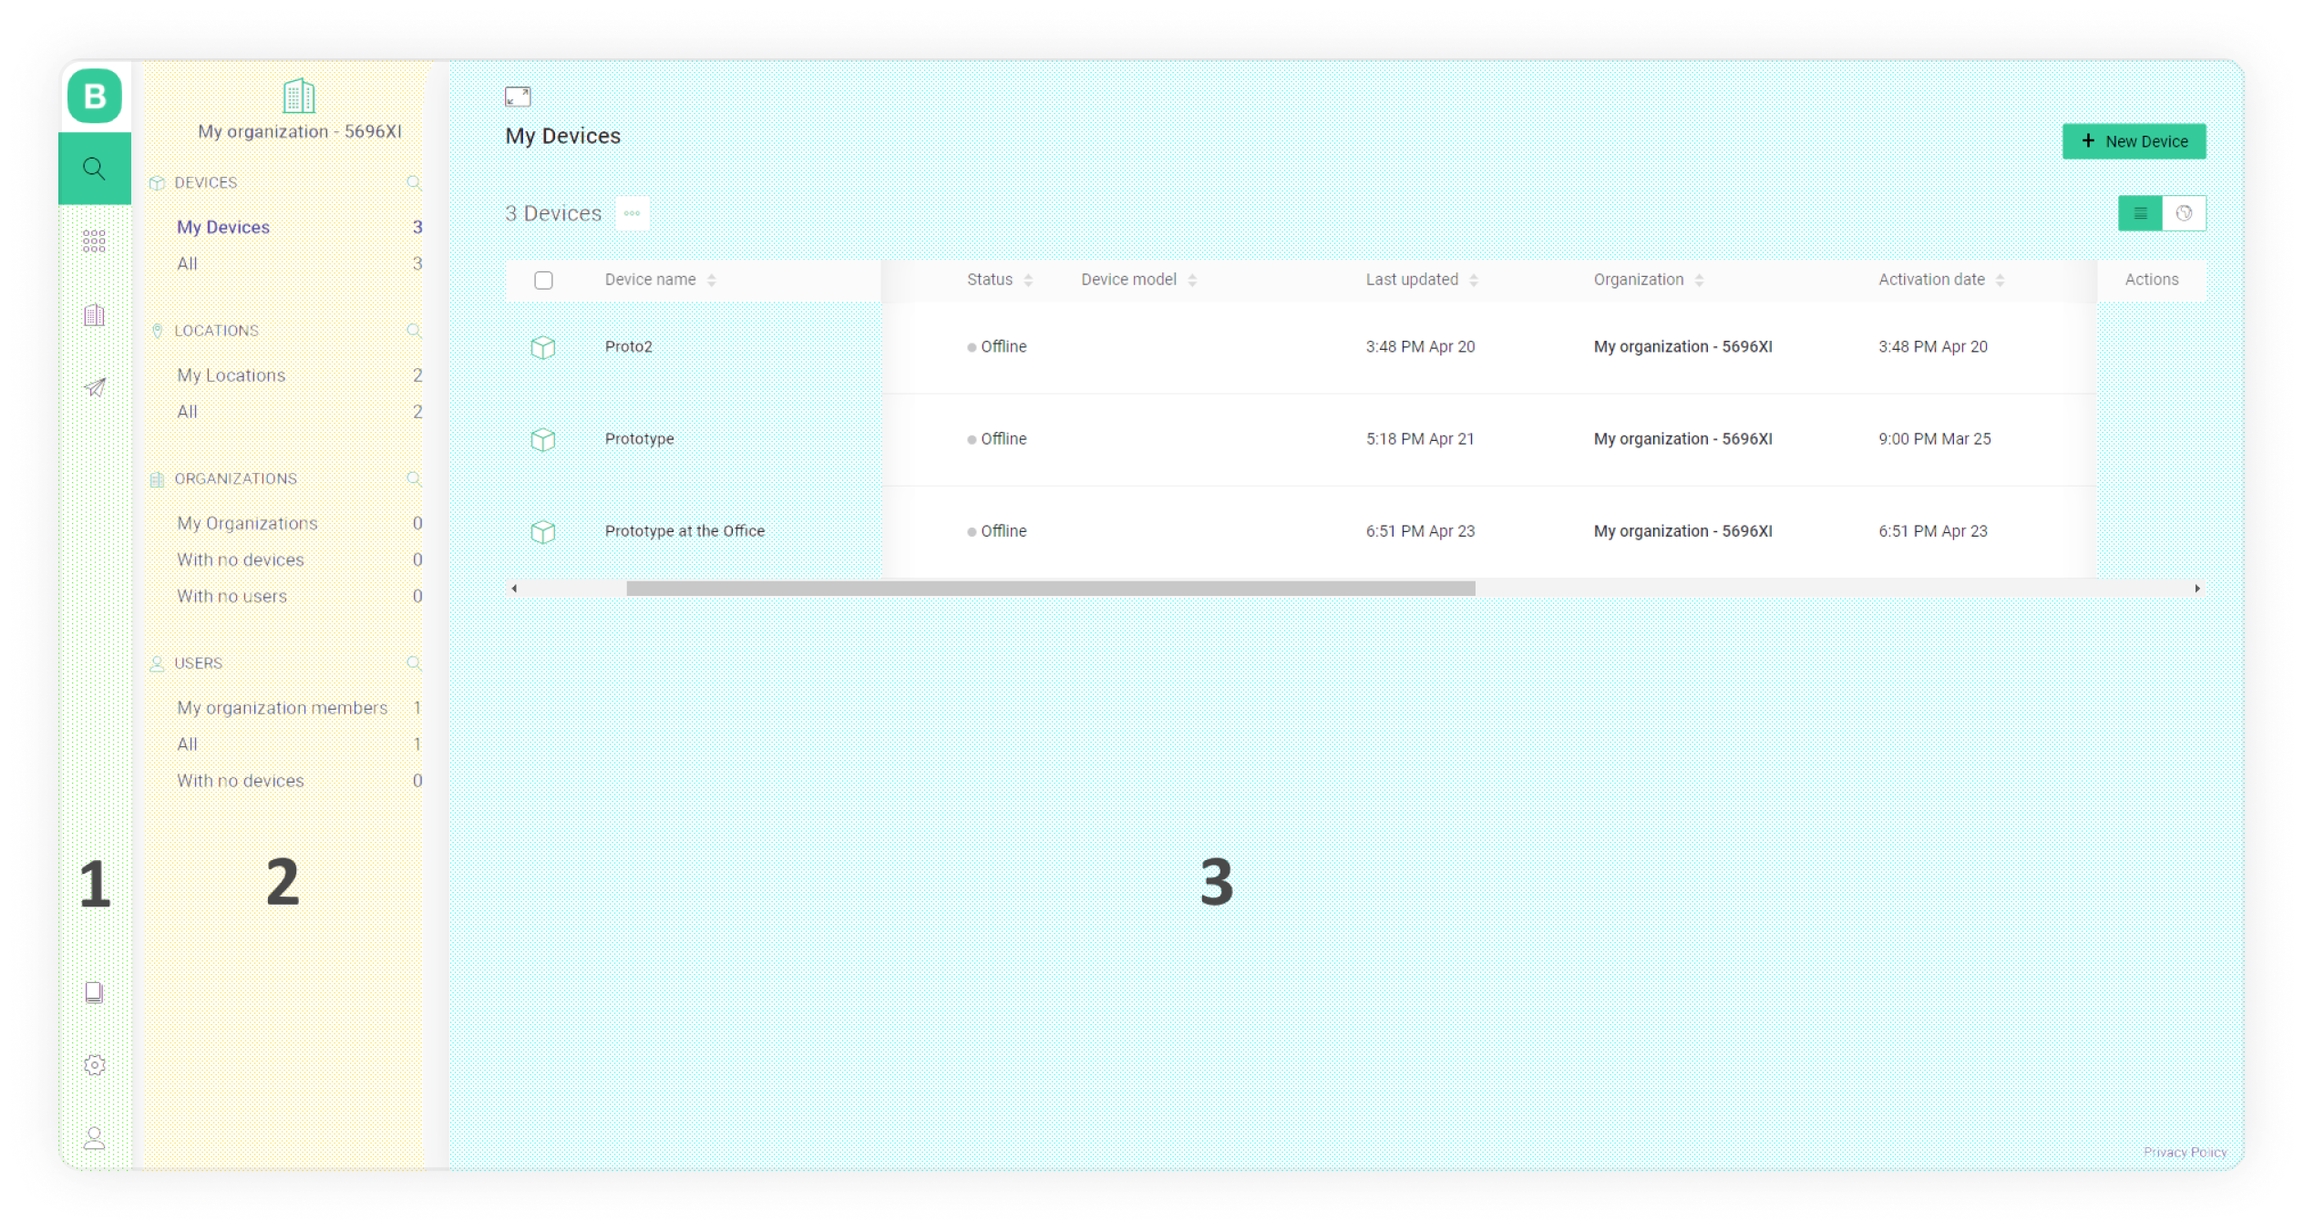The image size is (2304, 1230).
Task: Click the organization building icon in left rail
Action: tap(94, 315)
